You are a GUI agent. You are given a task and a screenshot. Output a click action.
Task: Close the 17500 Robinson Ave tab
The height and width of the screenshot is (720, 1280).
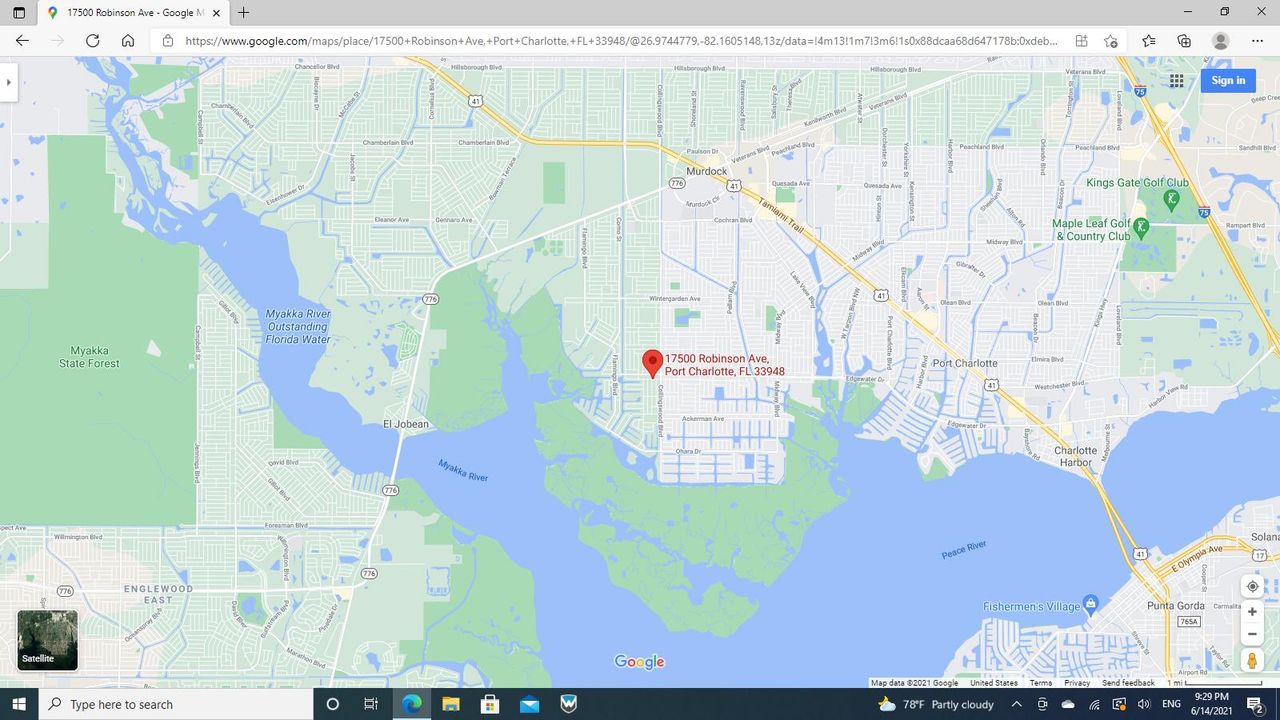click(x=216, y=13)
